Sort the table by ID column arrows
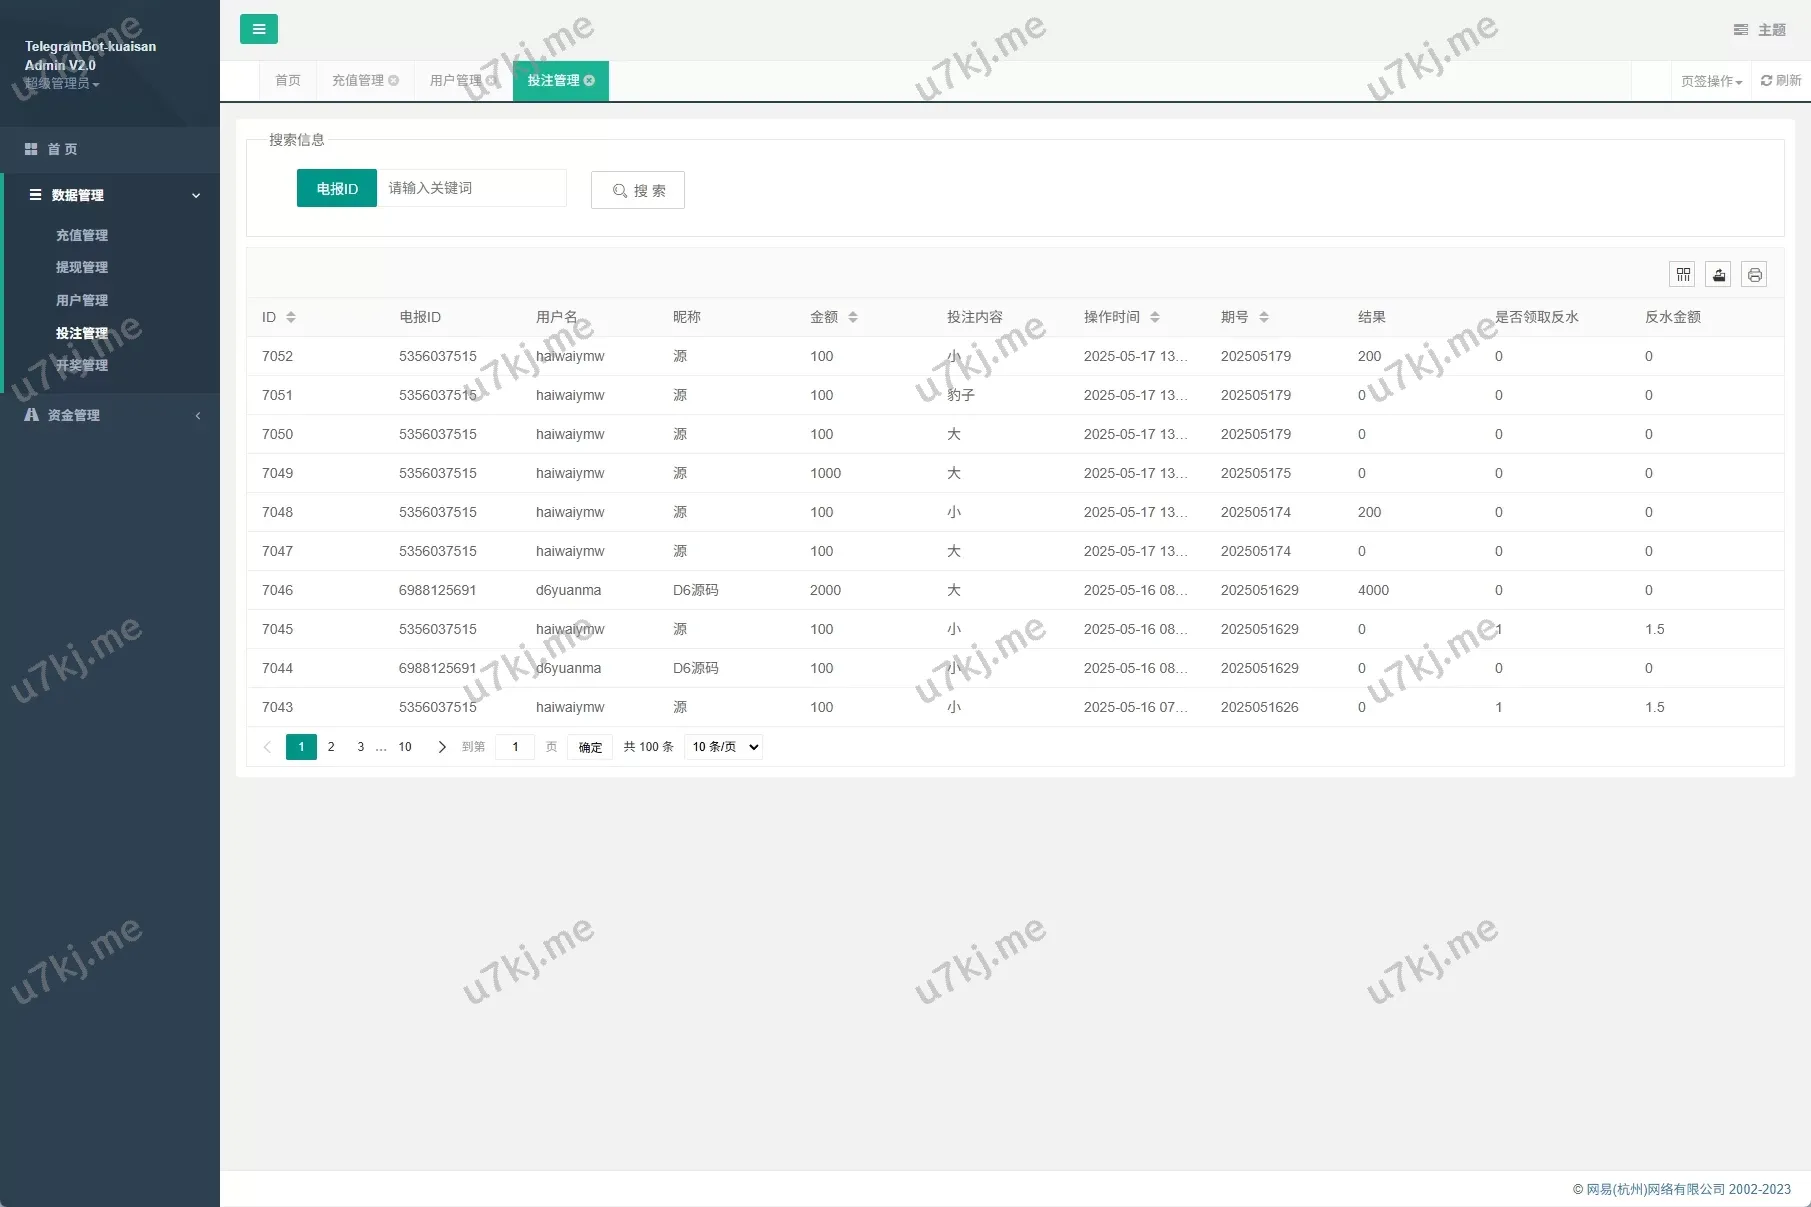The image size is (1811, 1207). (x=291, y=317)
